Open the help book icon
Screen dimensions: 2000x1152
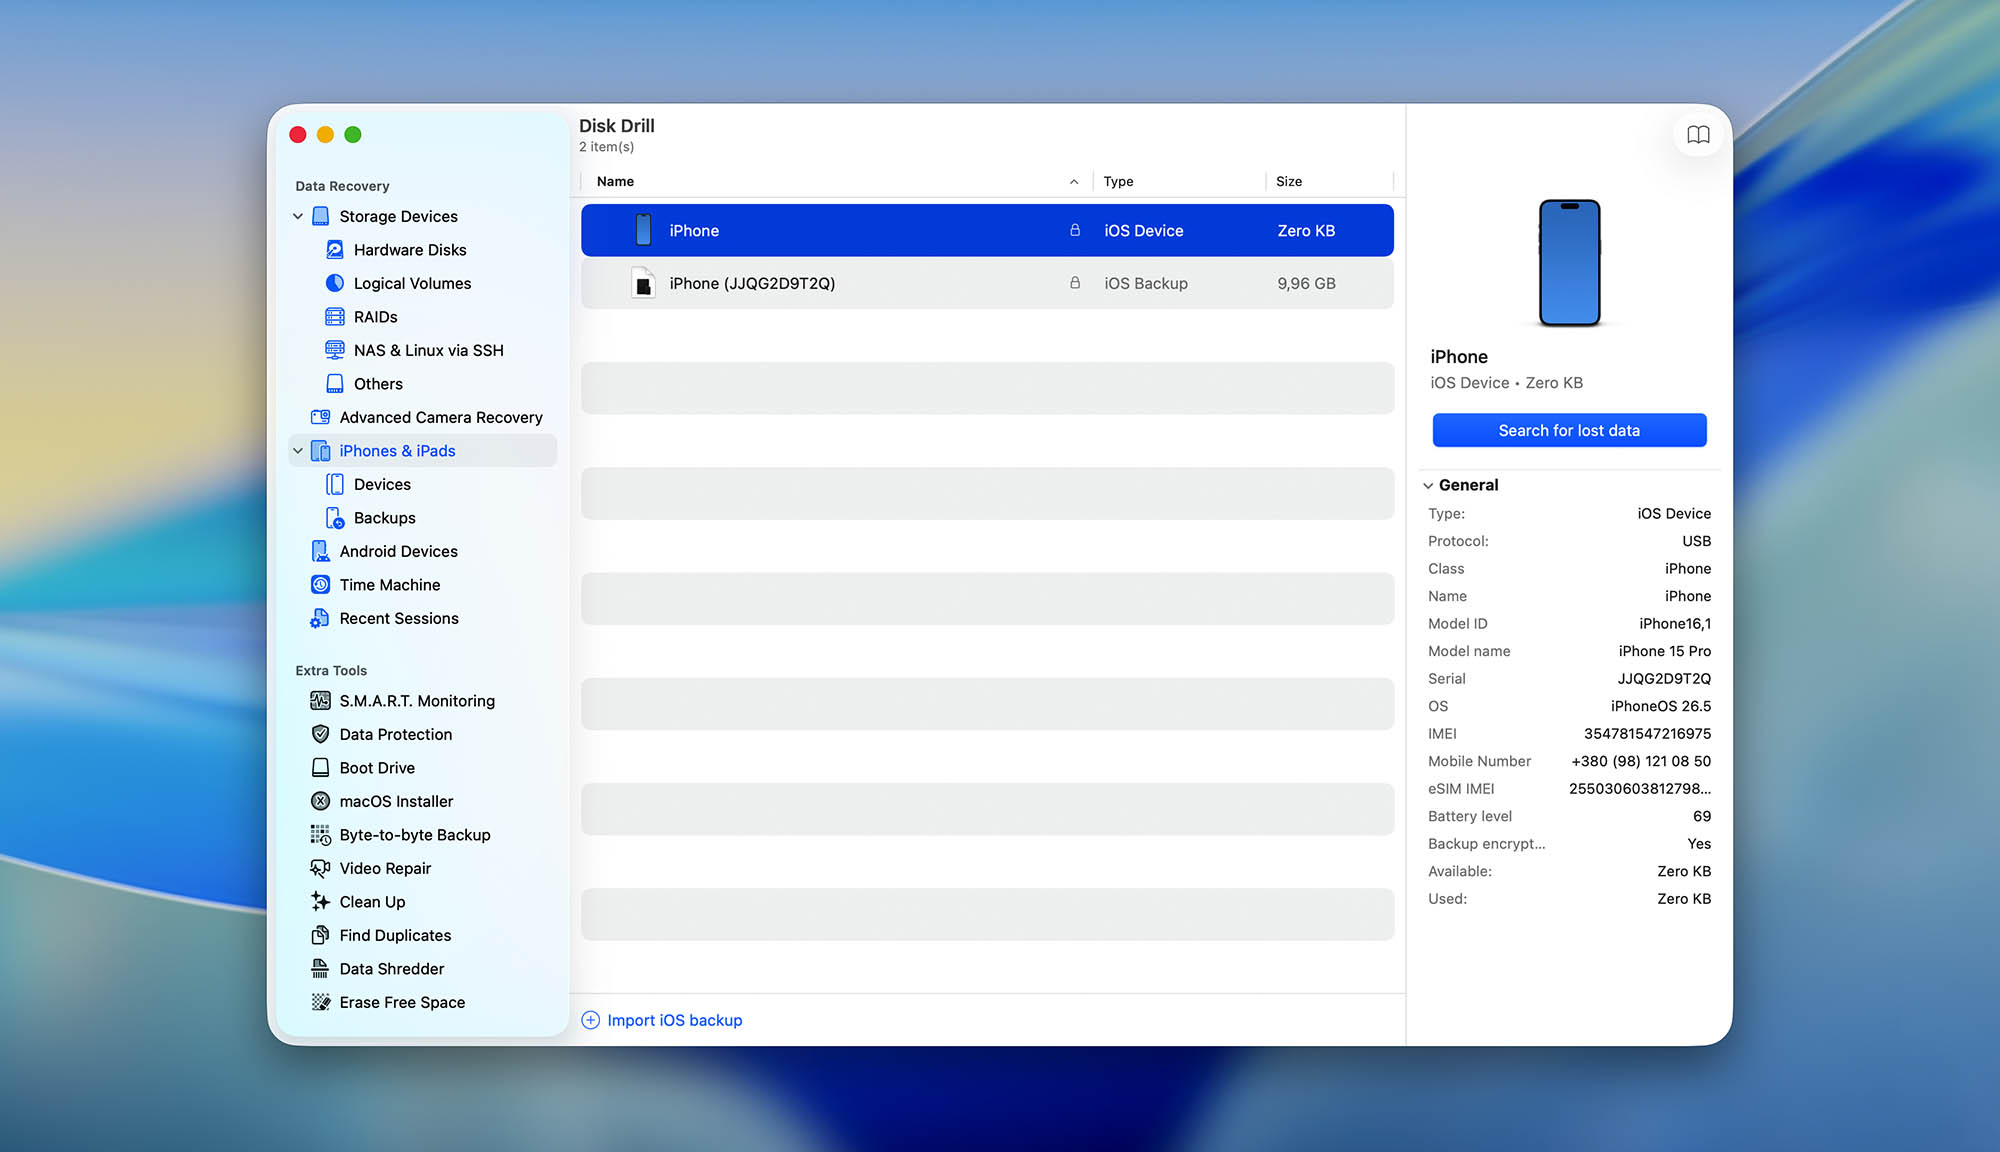pos(1698,134)
